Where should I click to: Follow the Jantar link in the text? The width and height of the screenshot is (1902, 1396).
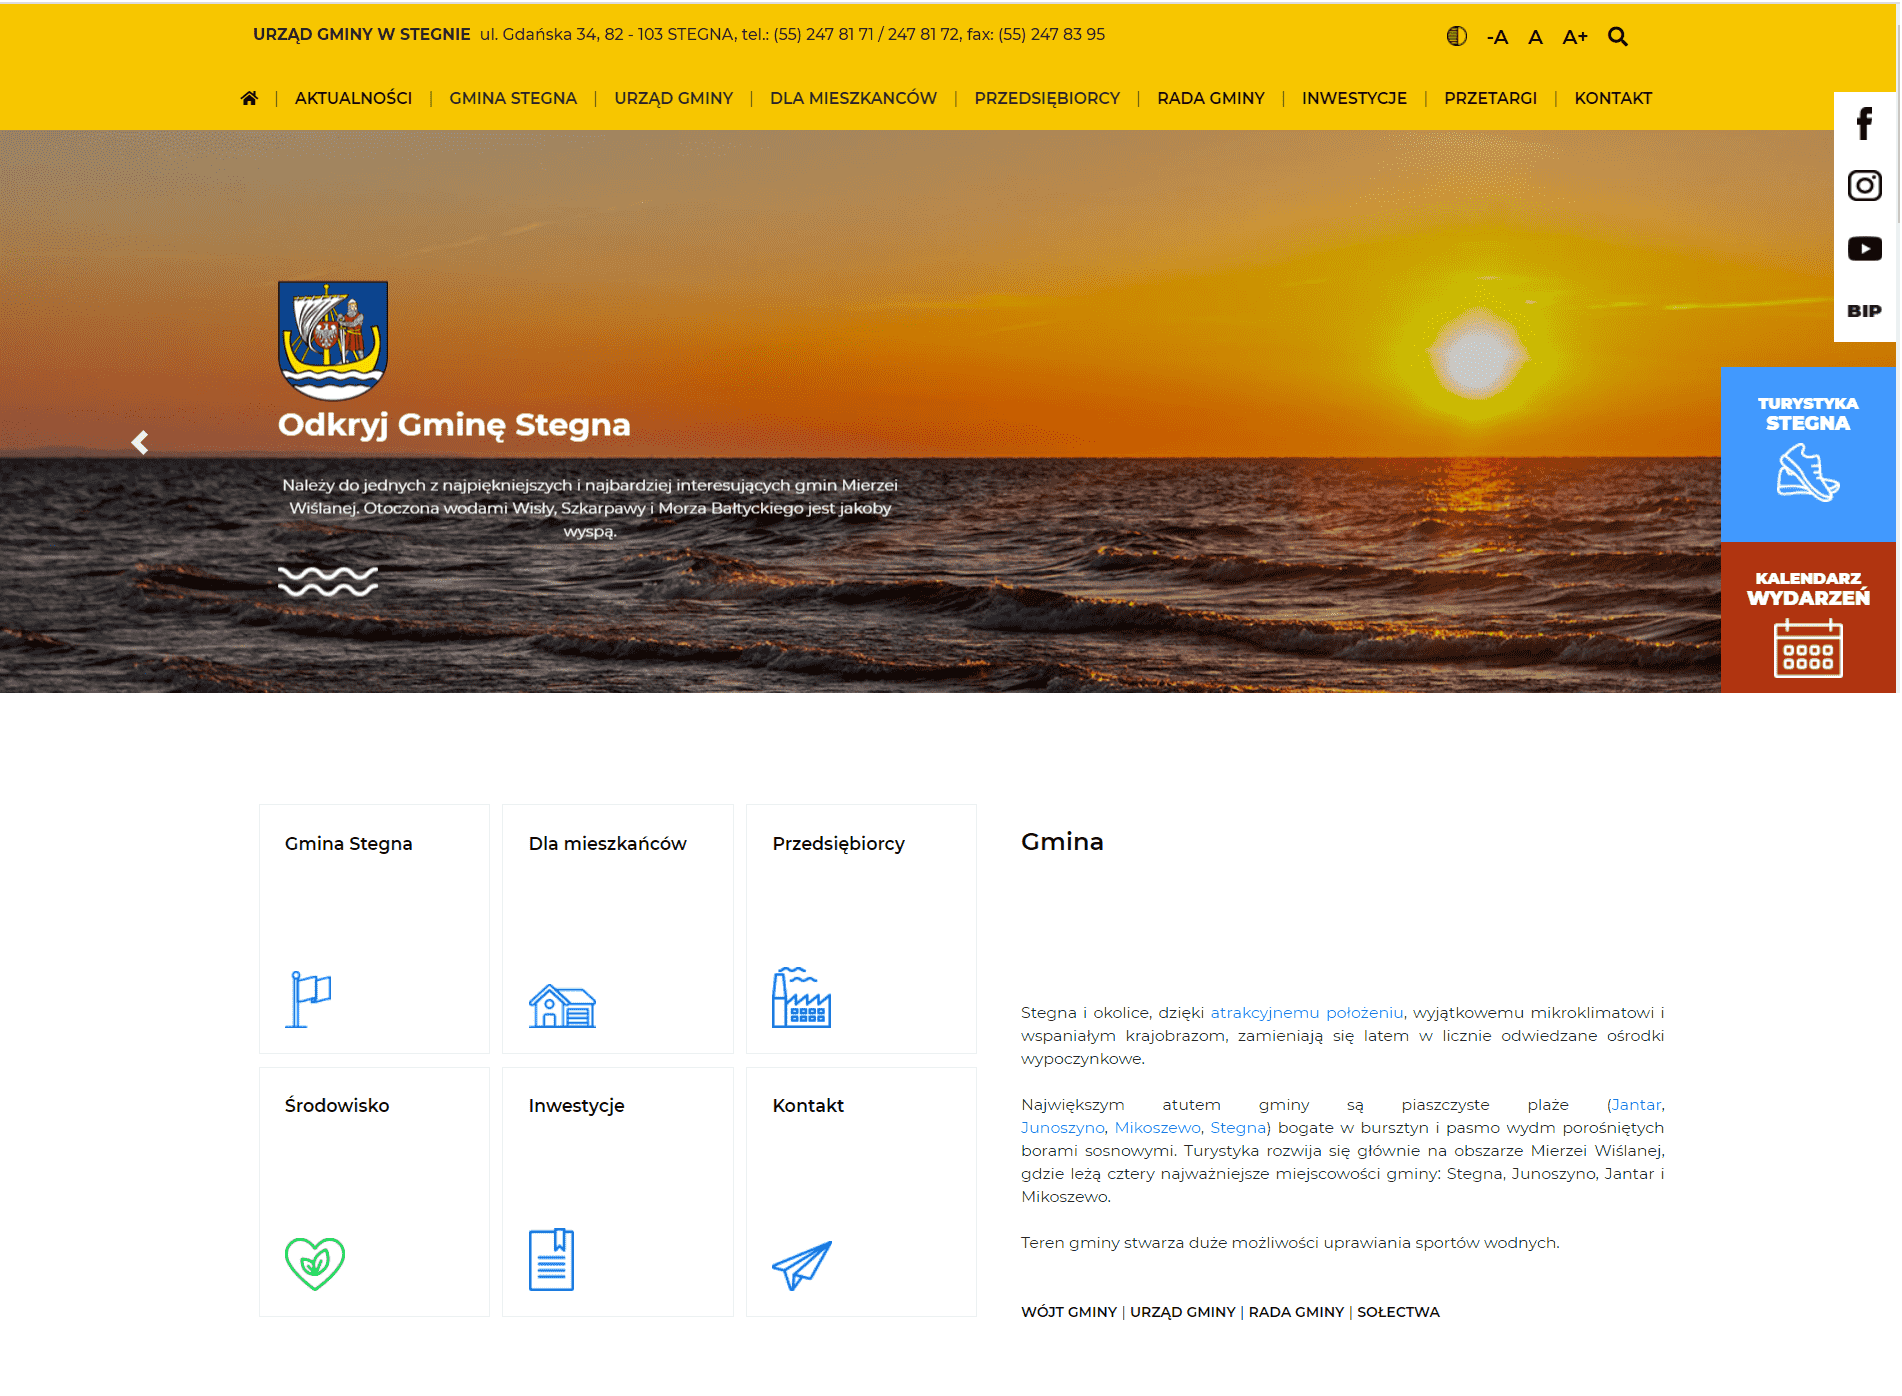1635,1104
